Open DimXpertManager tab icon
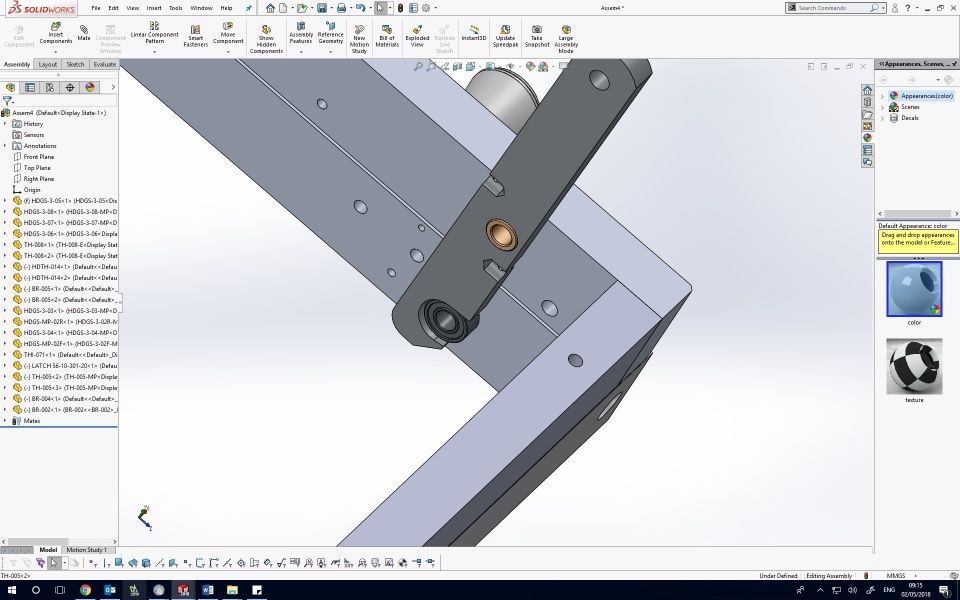Viewport: 960px width, 600px height. [x=70, y=87]
